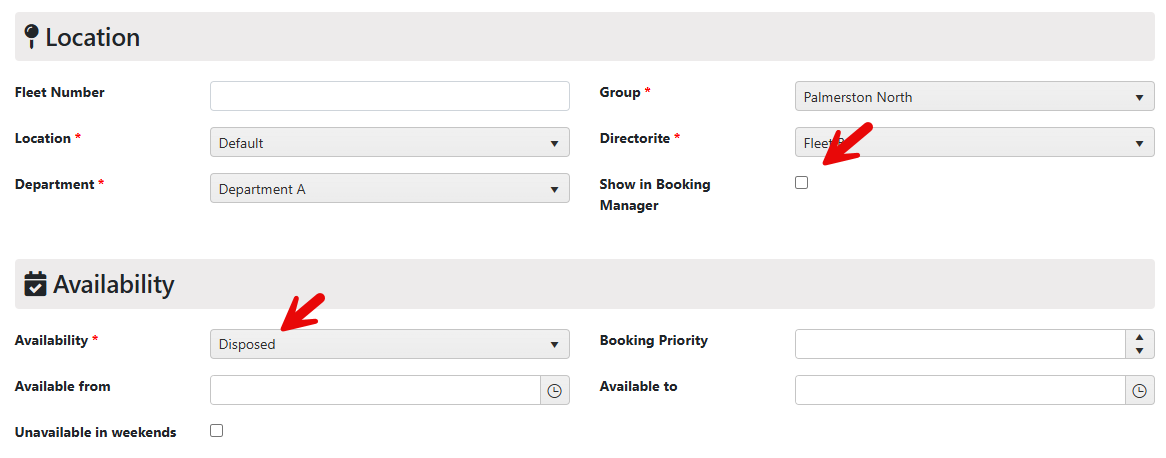Click the Available to date field
Screen dimensions: 1166x458
(x=960, y=390)
